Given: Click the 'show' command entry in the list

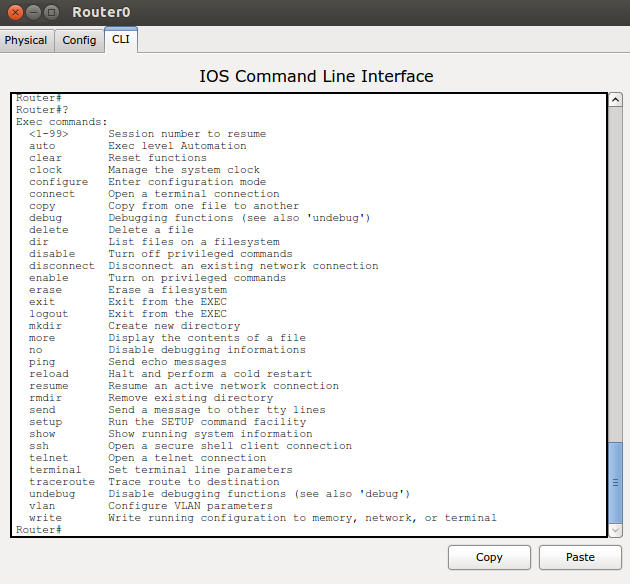Looking at the screenshot, I should click(43, 434).
